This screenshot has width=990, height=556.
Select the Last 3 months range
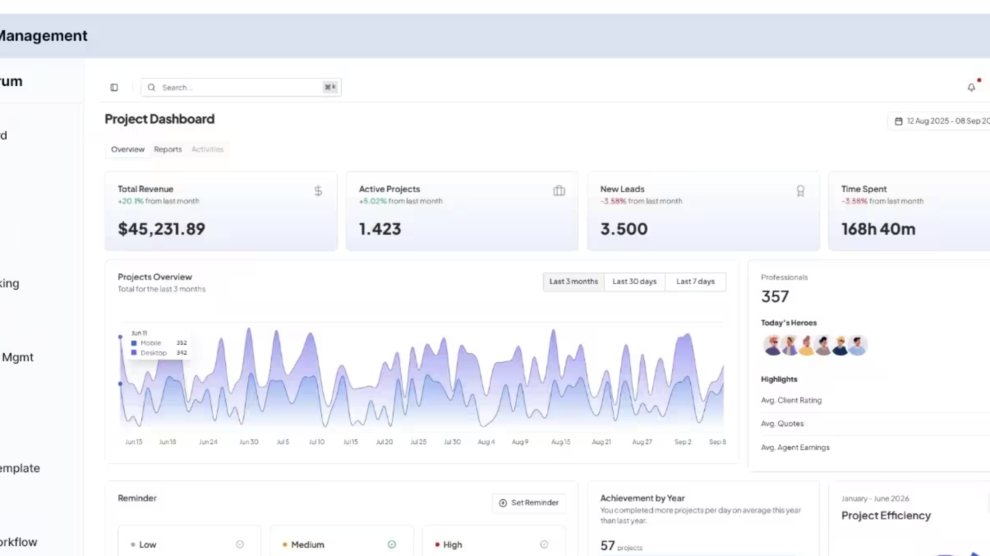[x=573, y=281]
